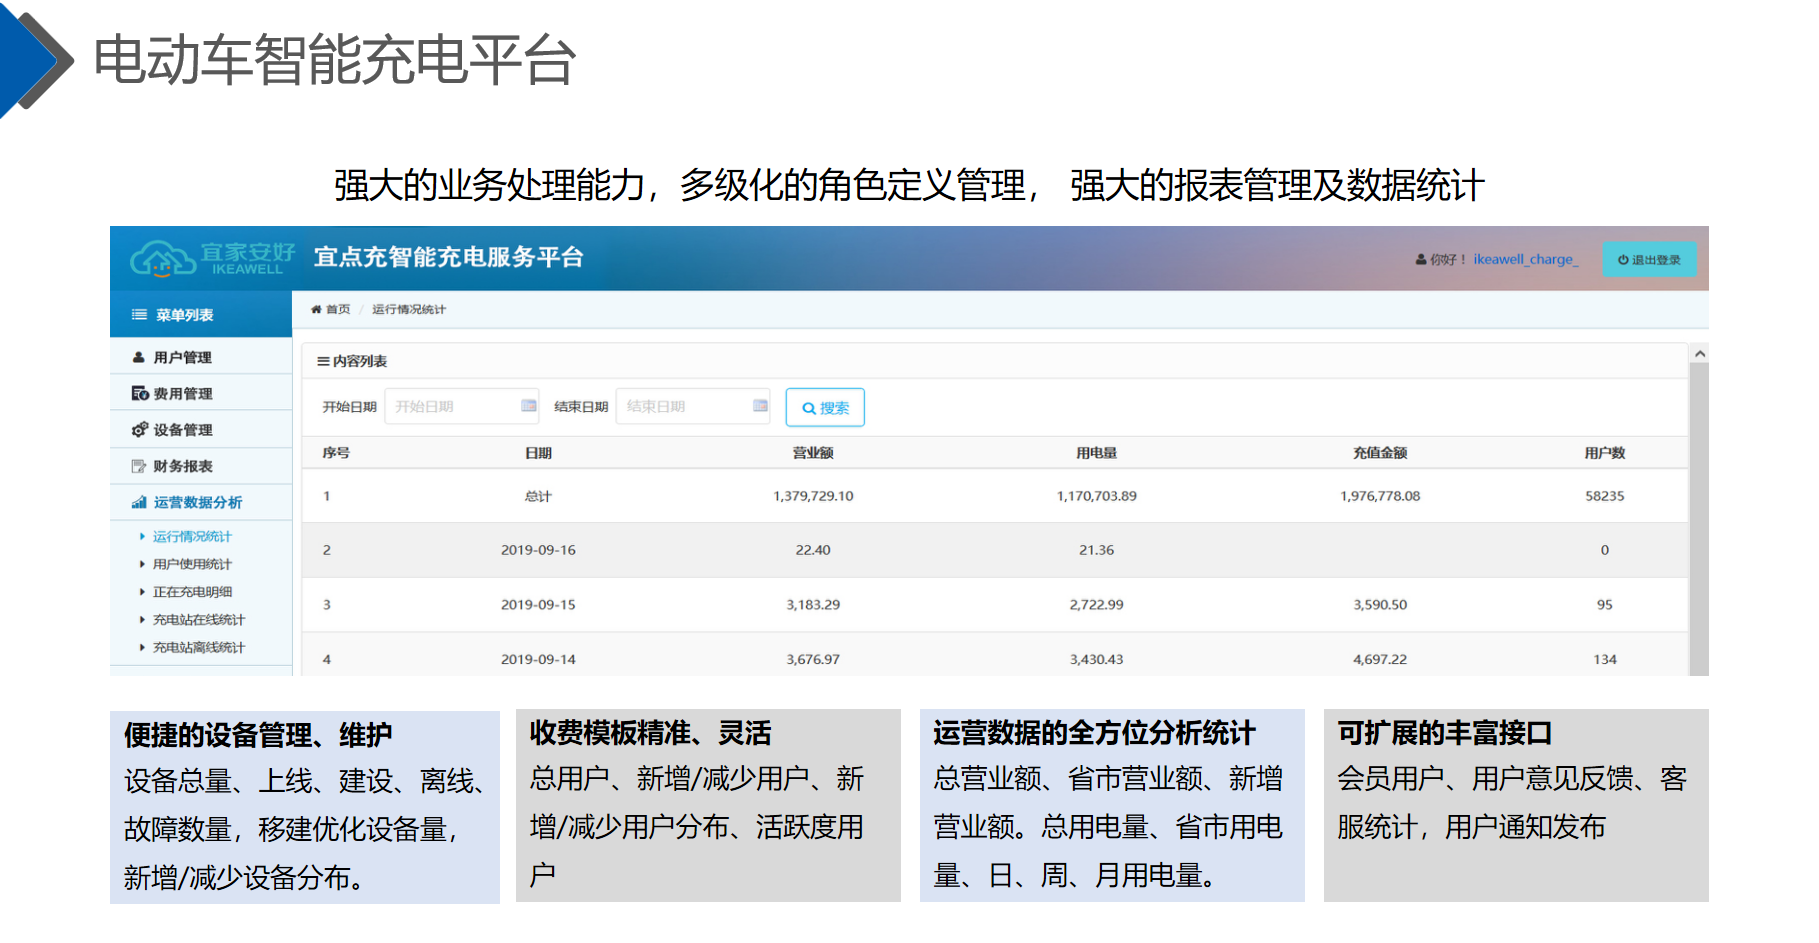
Task: Click the 退出登录 logout button
Action: pos(1649,260)
